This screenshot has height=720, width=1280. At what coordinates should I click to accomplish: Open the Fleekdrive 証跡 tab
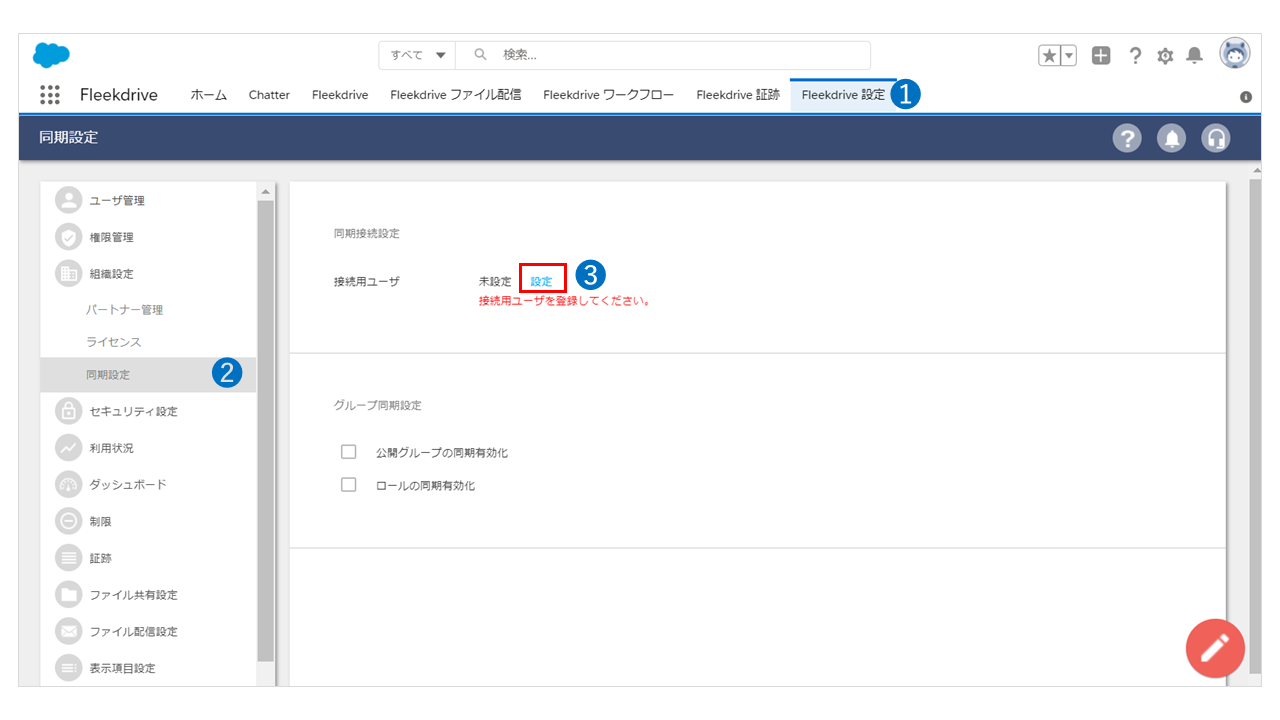pyautogui.click(x=738, y=95)
